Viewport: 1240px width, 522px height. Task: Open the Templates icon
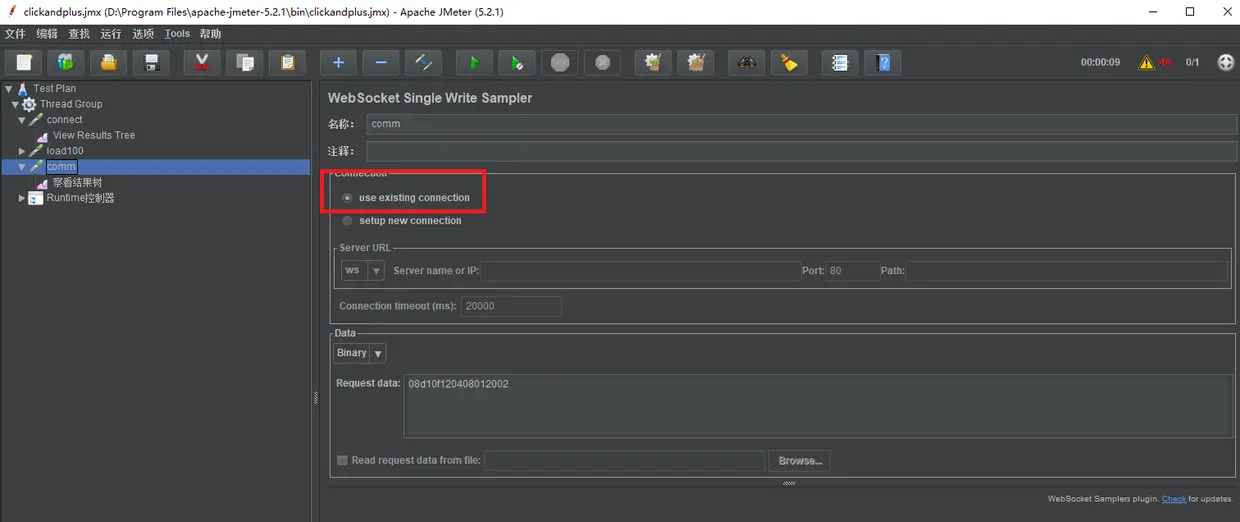click(x=65, y=62)
